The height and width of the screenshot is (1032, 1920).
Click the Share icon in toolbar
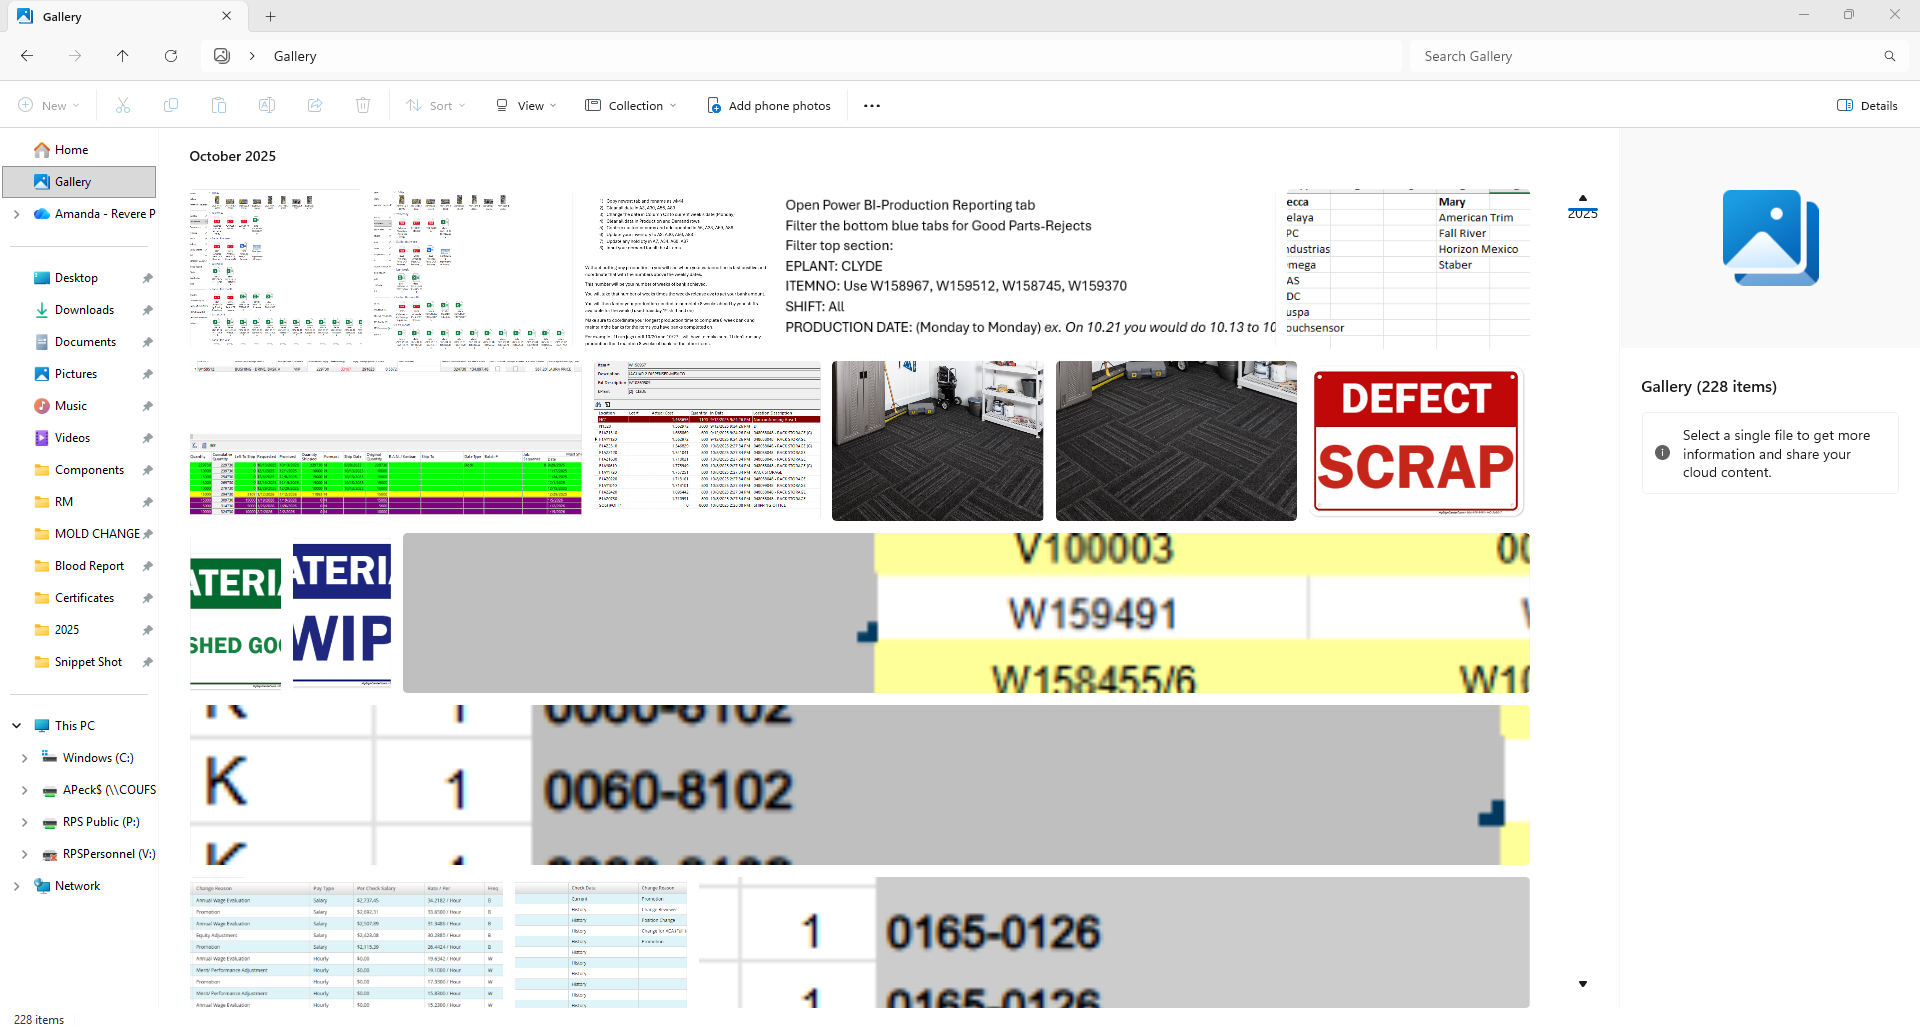[315, 105]
